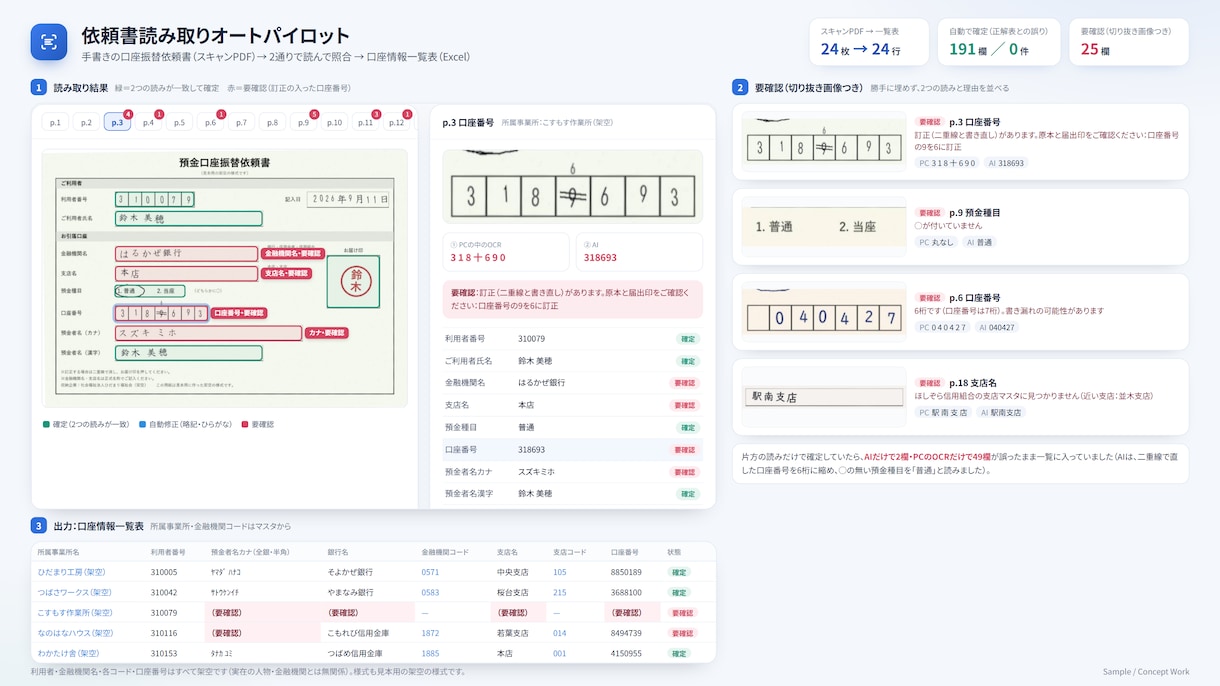Open page tab p.1

click(55, 122)
